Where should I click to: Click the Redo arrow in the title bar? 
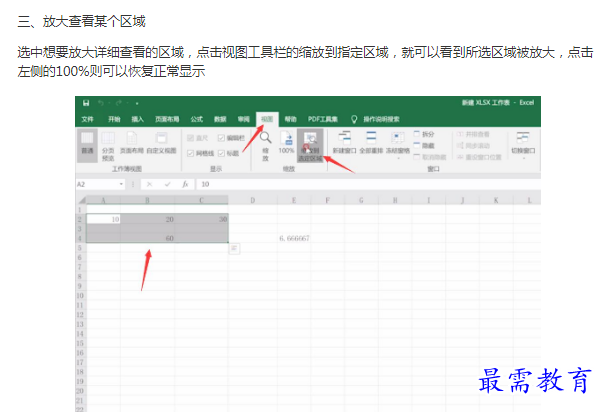click(x=119, y=103)
